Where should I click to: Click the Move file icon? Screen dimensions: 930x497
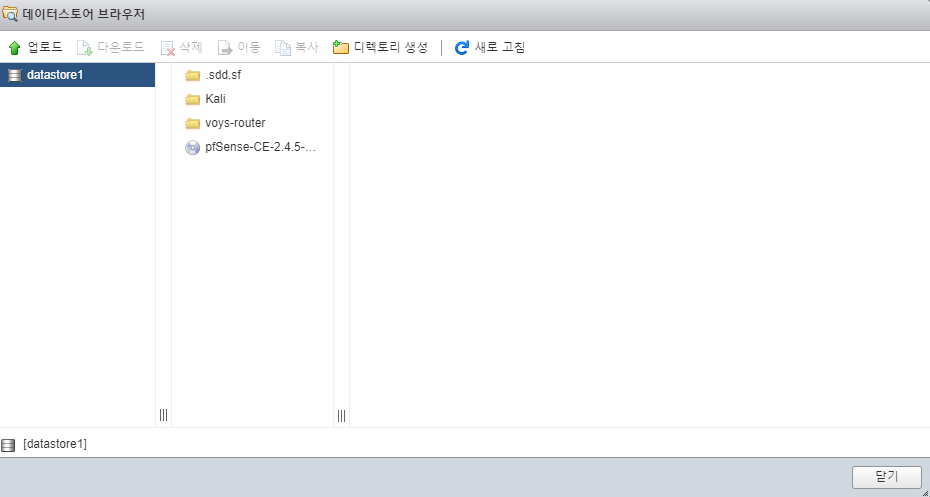(225, 48)
